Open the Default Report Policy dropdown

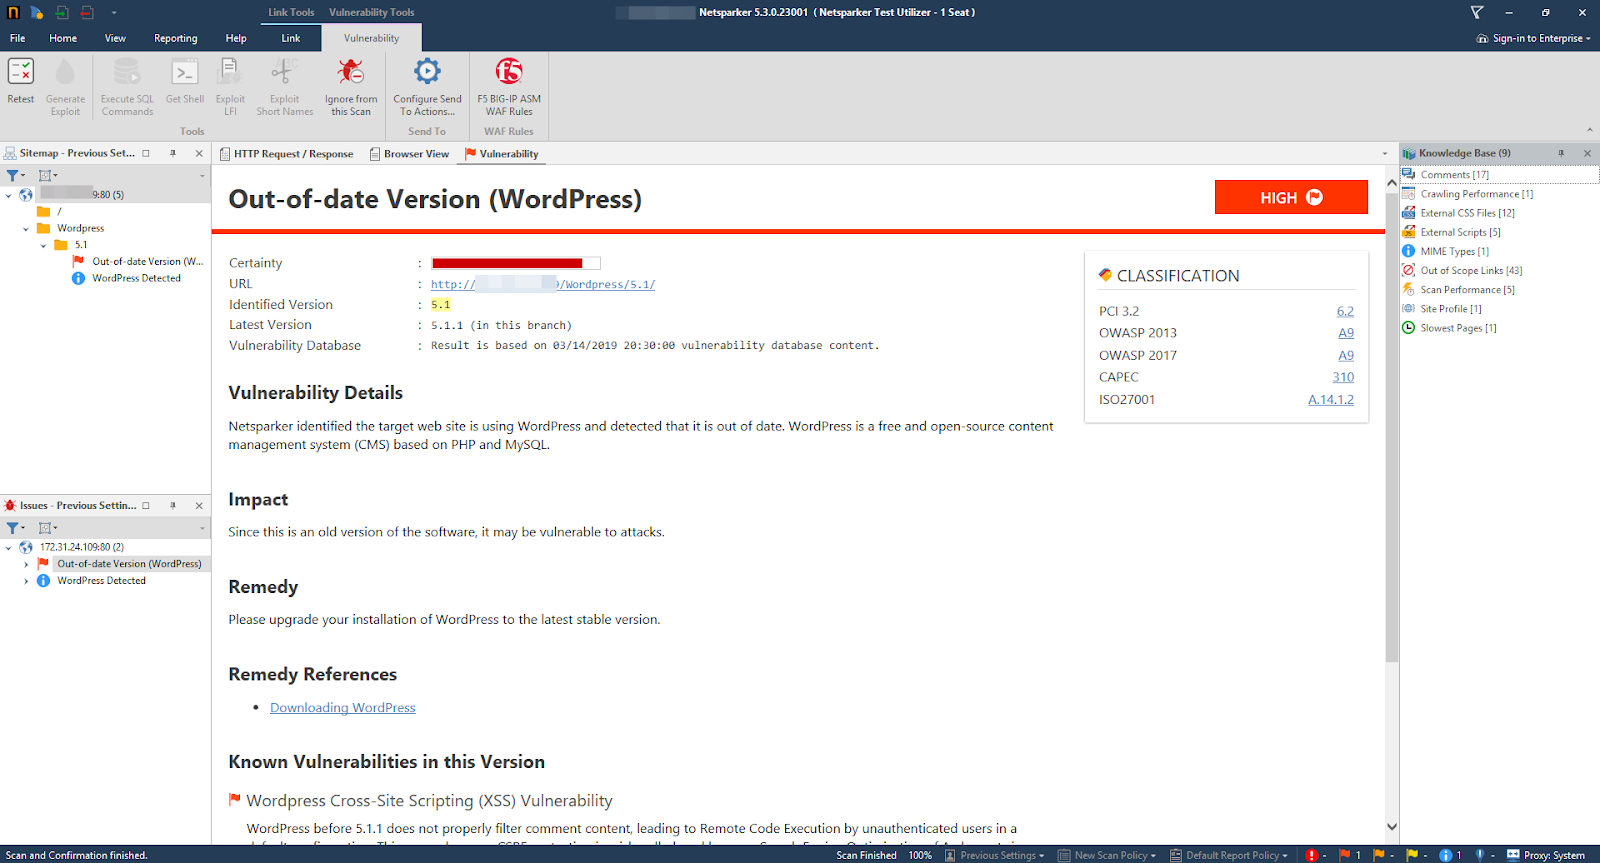1230,855
